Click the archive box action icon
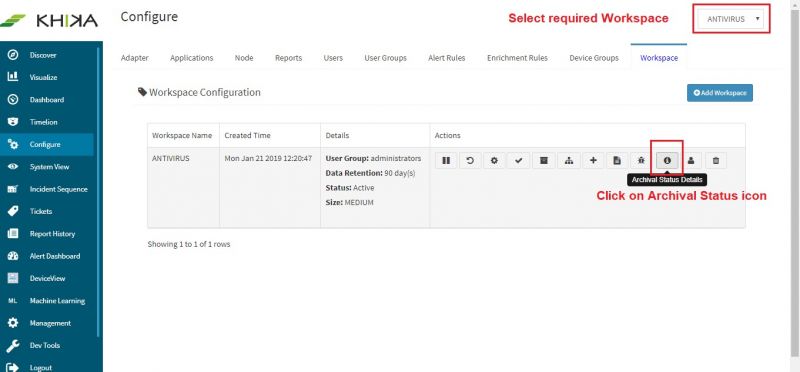The height and width of the screenshot is (372, 800). (x=544, y=161)
